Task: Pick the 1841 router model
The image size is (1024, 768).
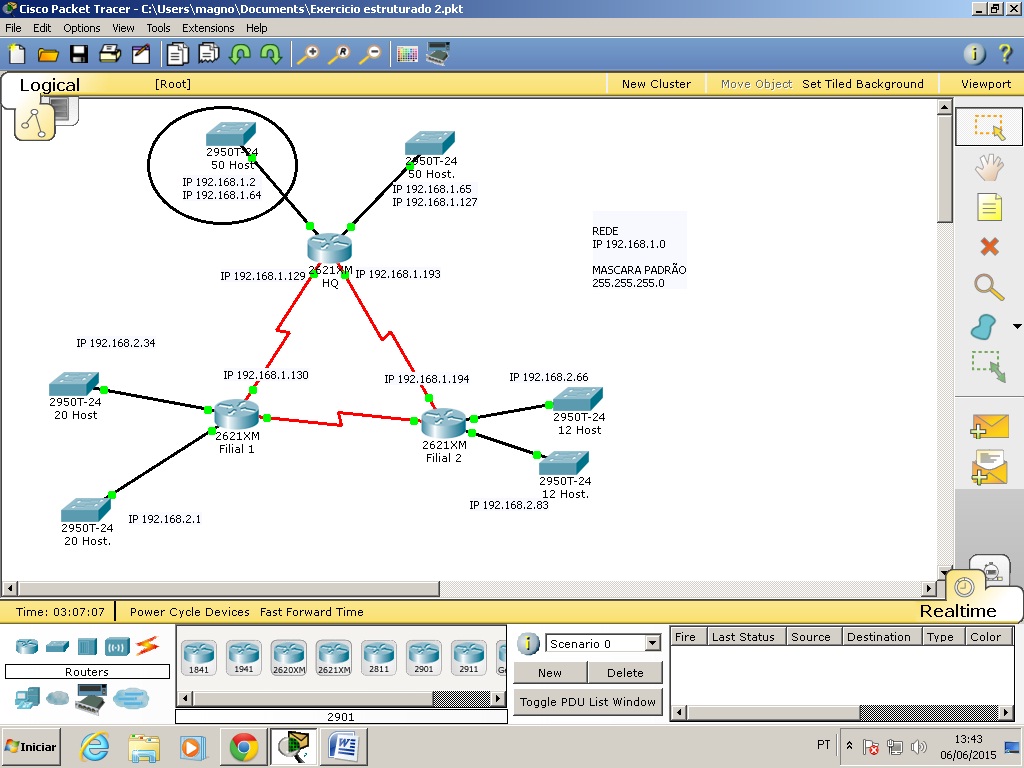Action: click(x=199, y=657)
